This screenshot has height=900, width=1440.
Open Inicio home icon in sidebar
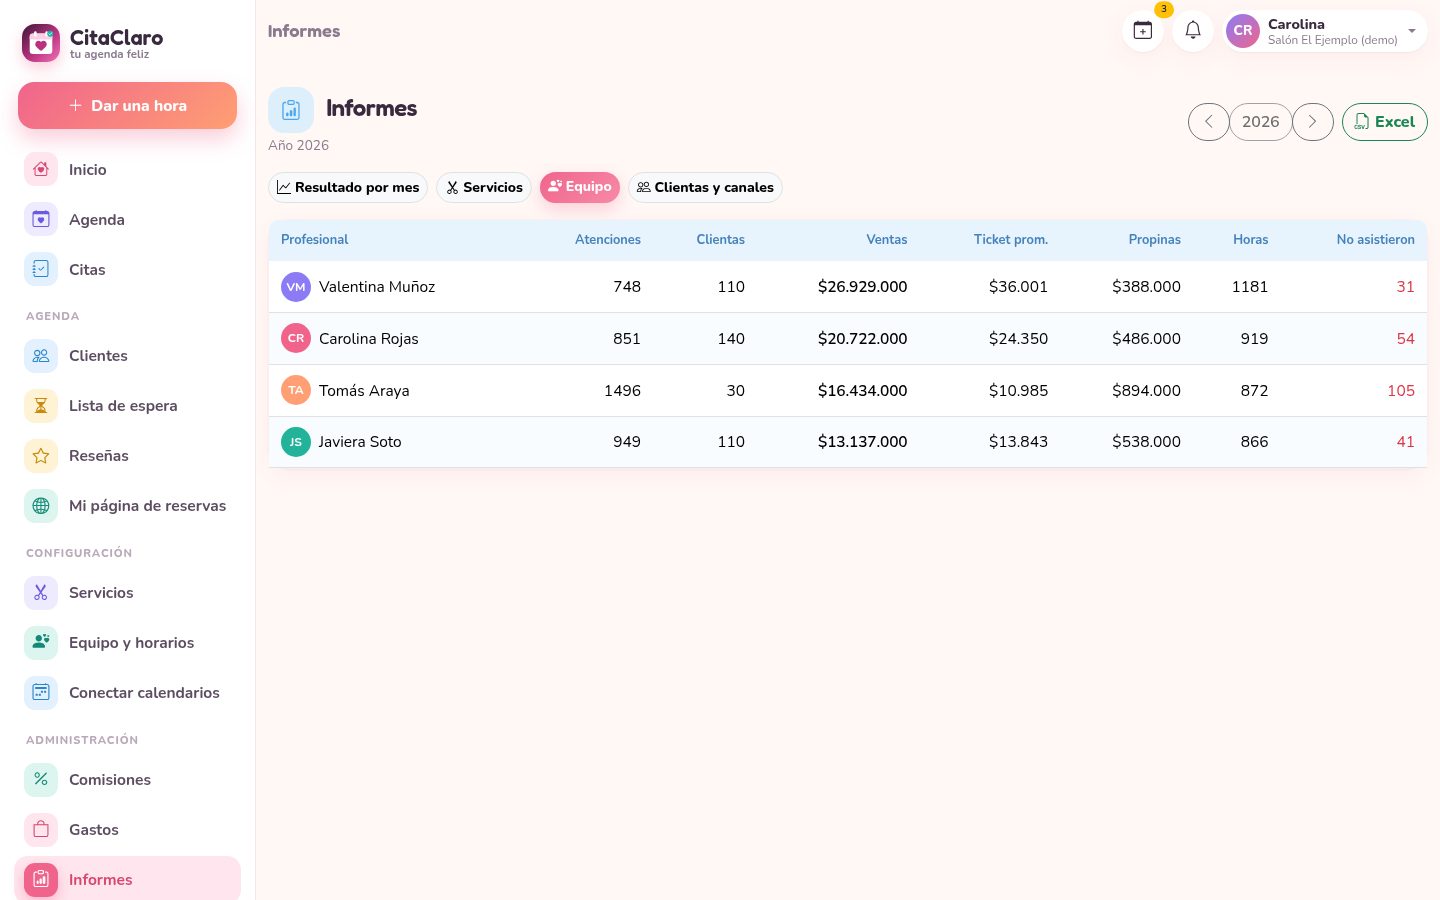click(41, 169)
